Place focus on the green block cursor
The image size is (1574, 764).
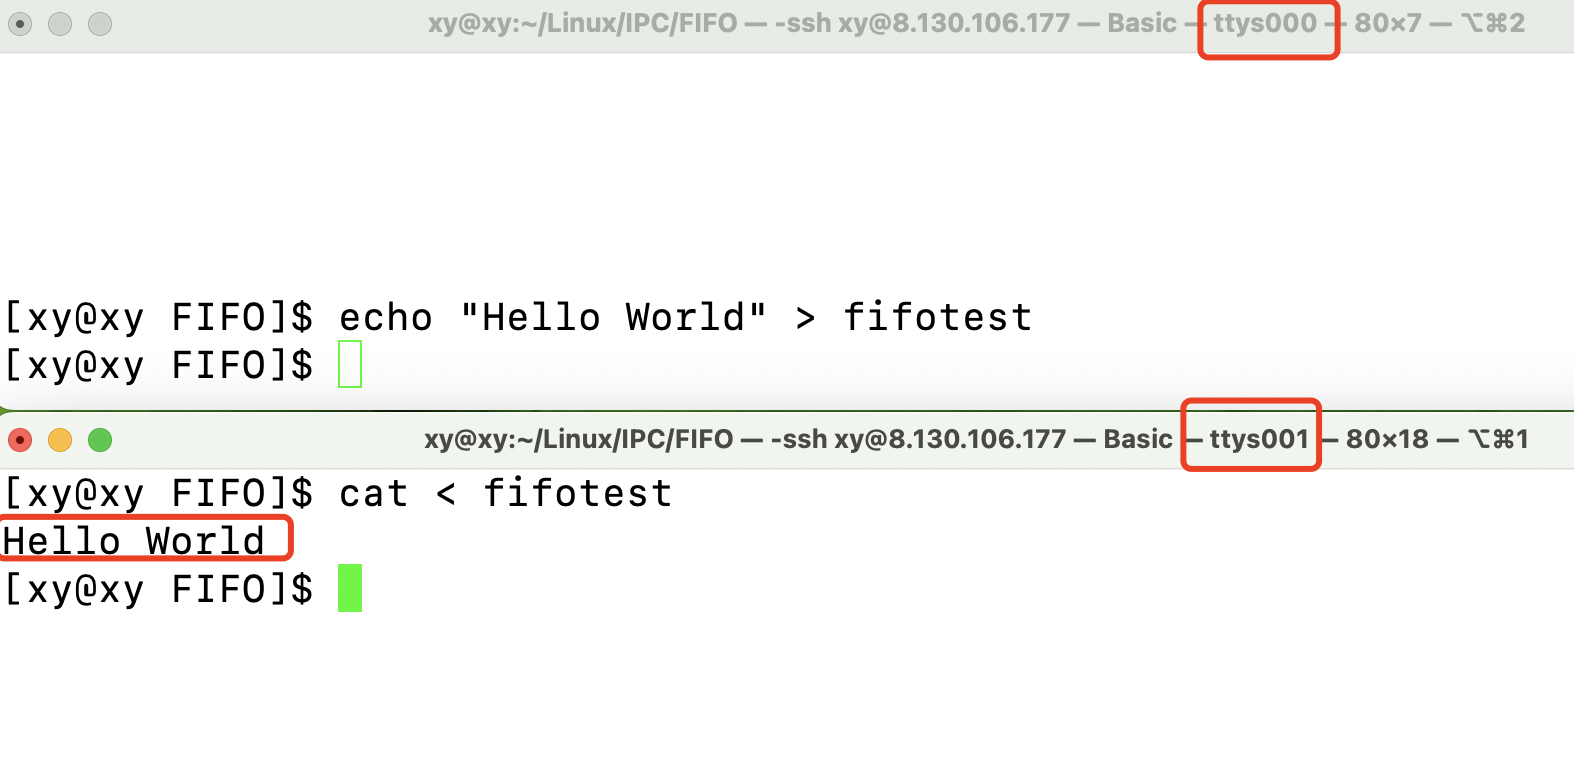point(350,589)
